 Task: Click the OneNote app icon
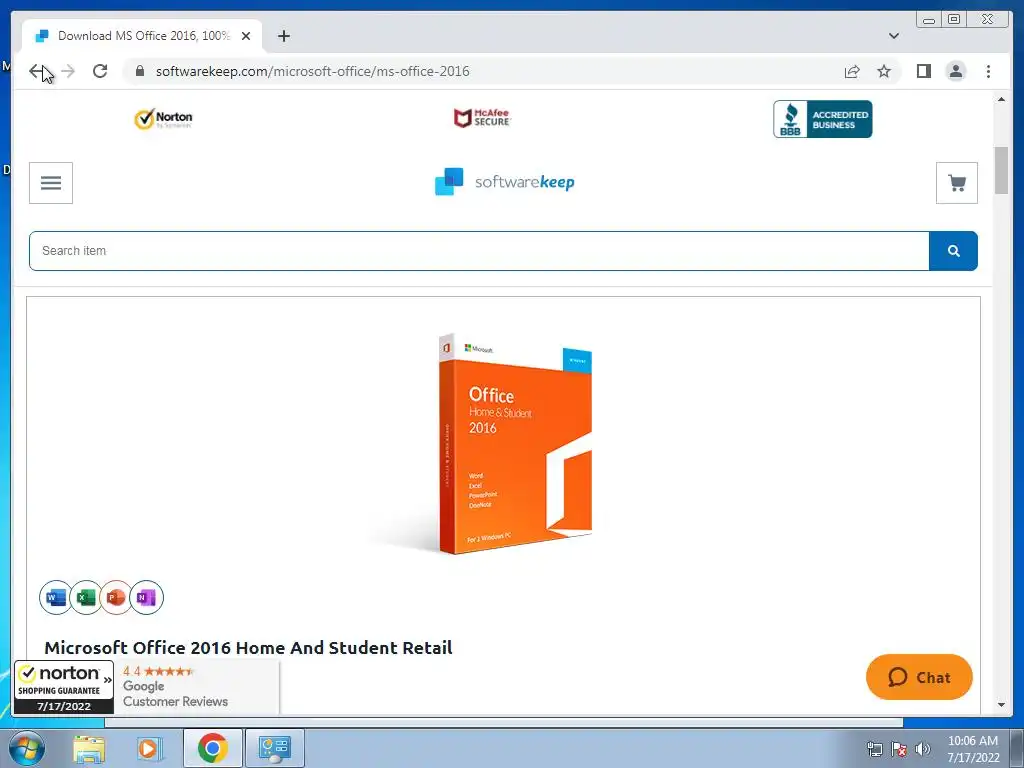point(146,597)
